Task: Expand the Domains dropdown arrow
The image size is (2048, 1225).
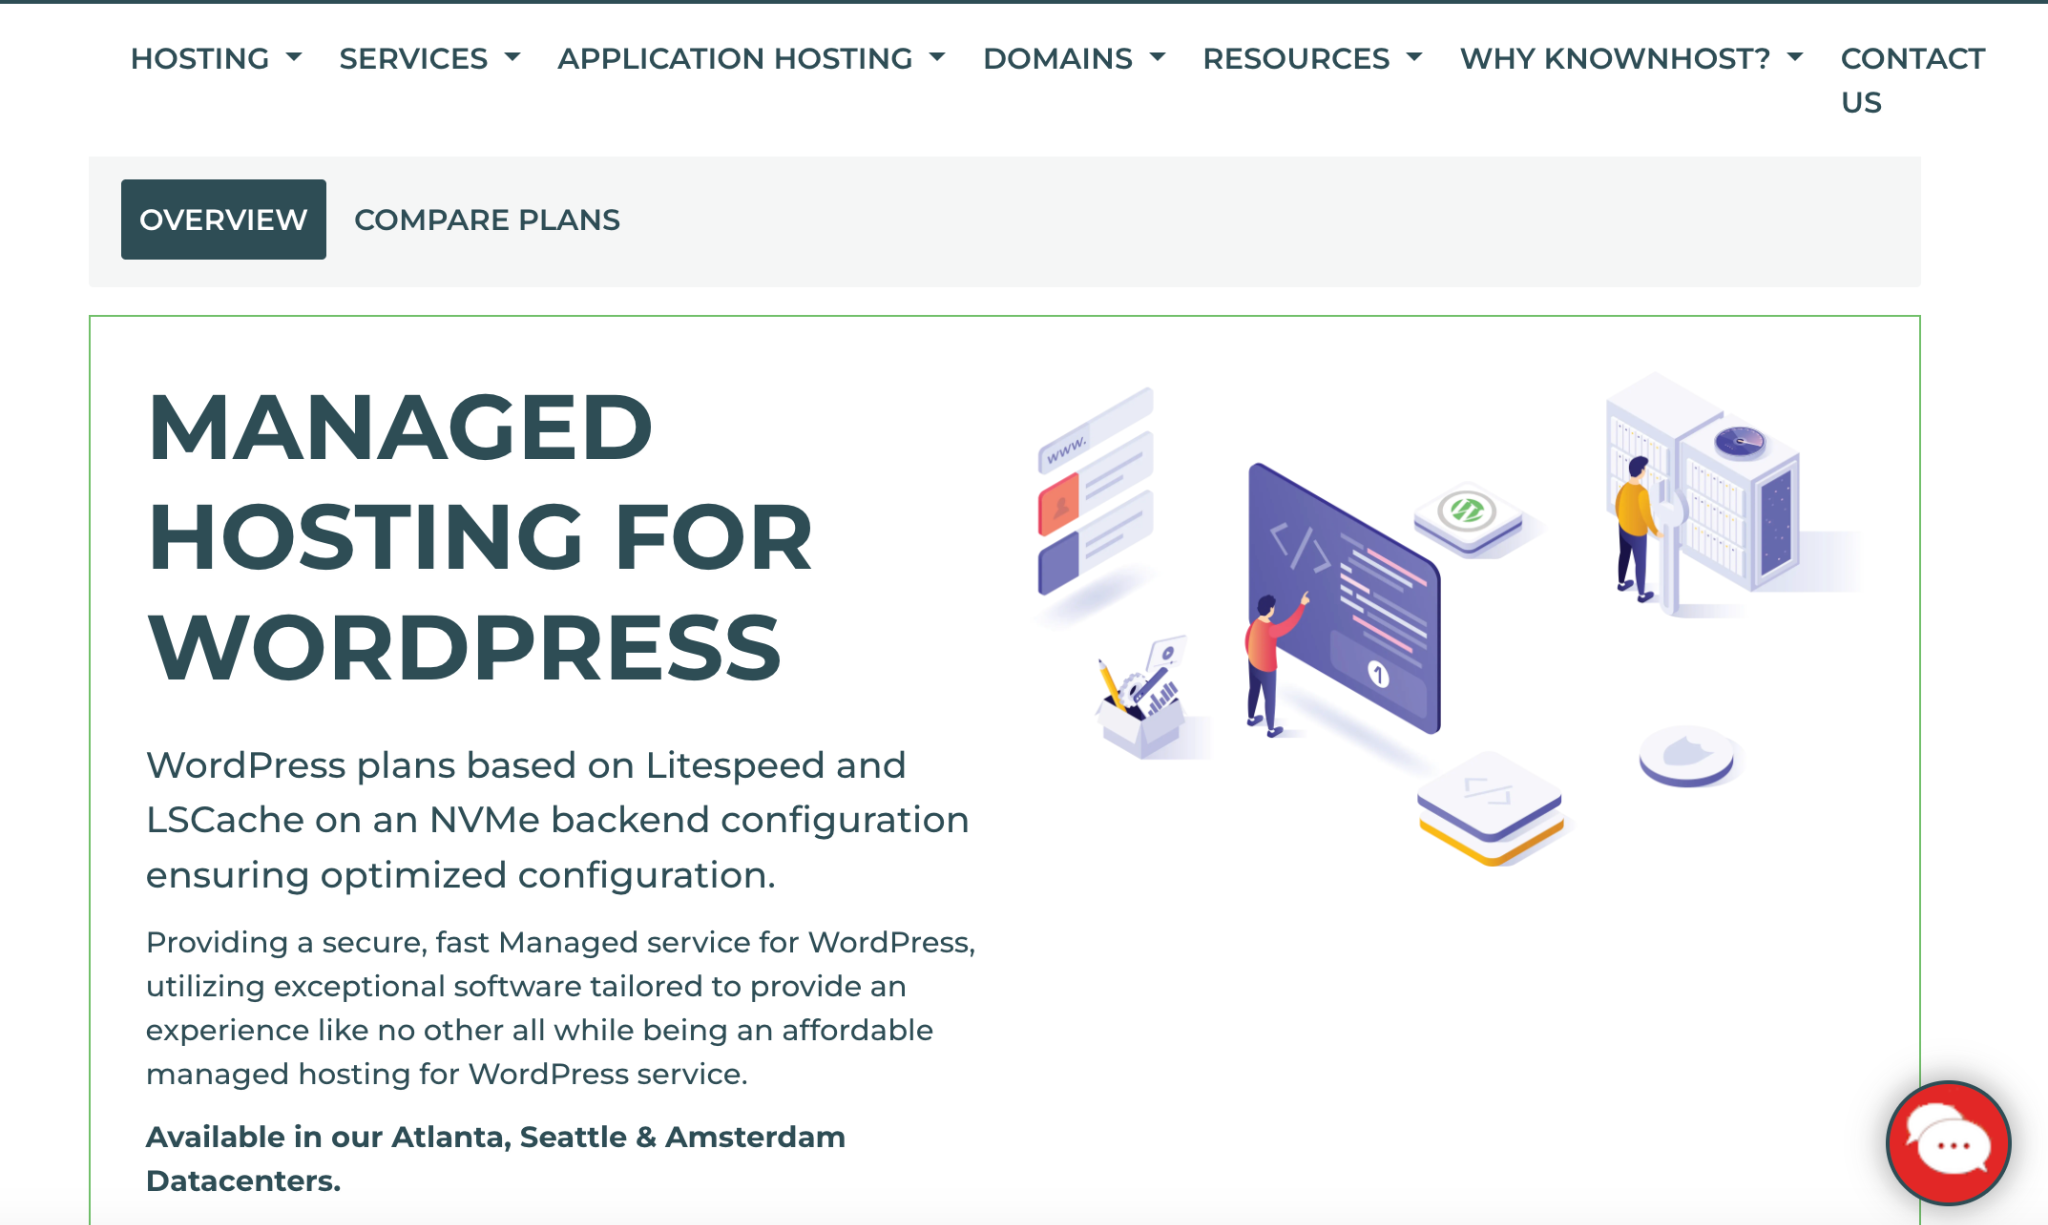Action: click(1157, 58)
